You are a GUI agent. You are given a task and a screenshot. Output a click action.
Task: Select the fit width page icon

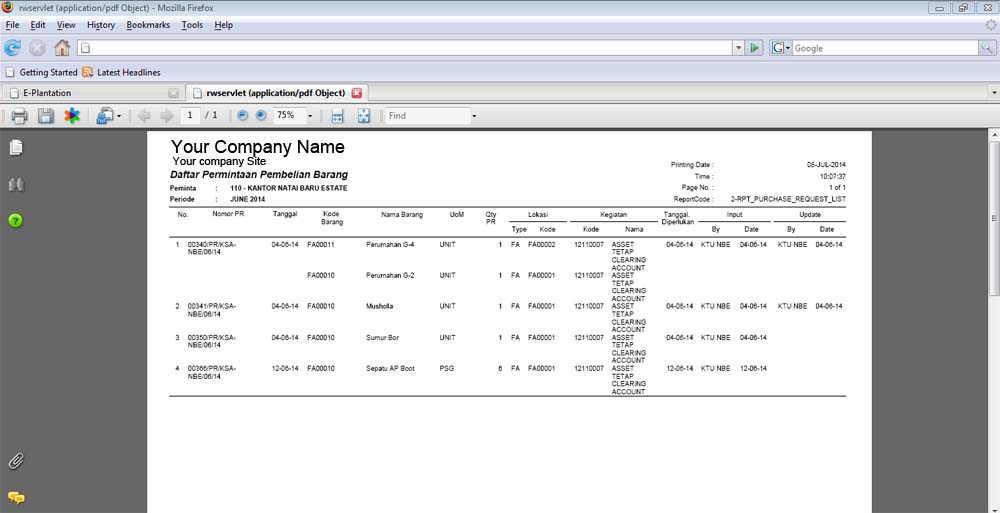click(338, 116)
